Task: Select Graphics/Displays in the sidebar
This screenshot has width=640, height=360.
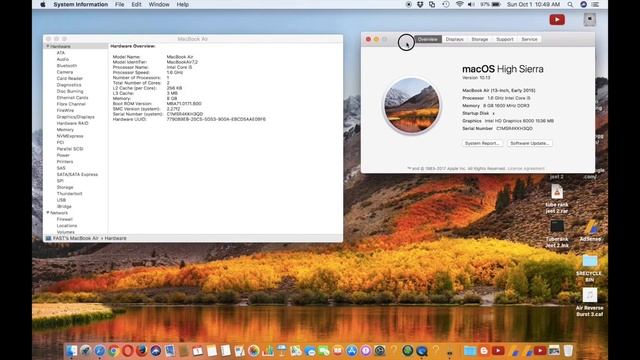Action: [x=76, y=117]
